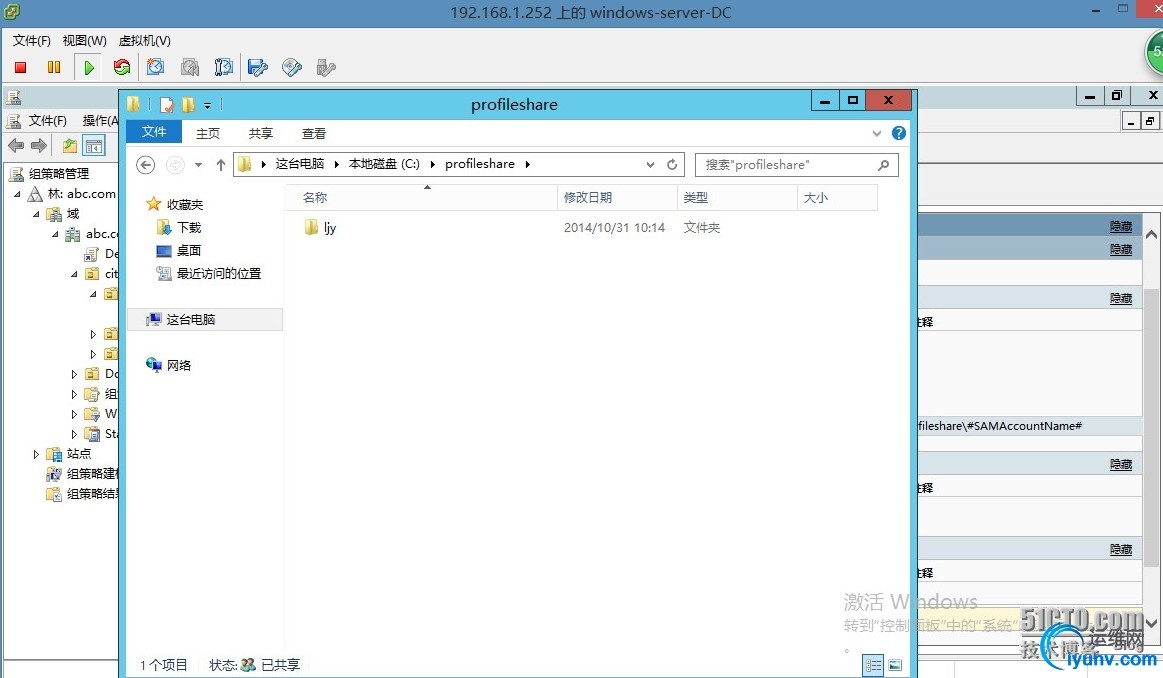1163x678 pixels.
Task: Click the grayed-out revert to snapshot icon
Action: (x=190, y=68)
